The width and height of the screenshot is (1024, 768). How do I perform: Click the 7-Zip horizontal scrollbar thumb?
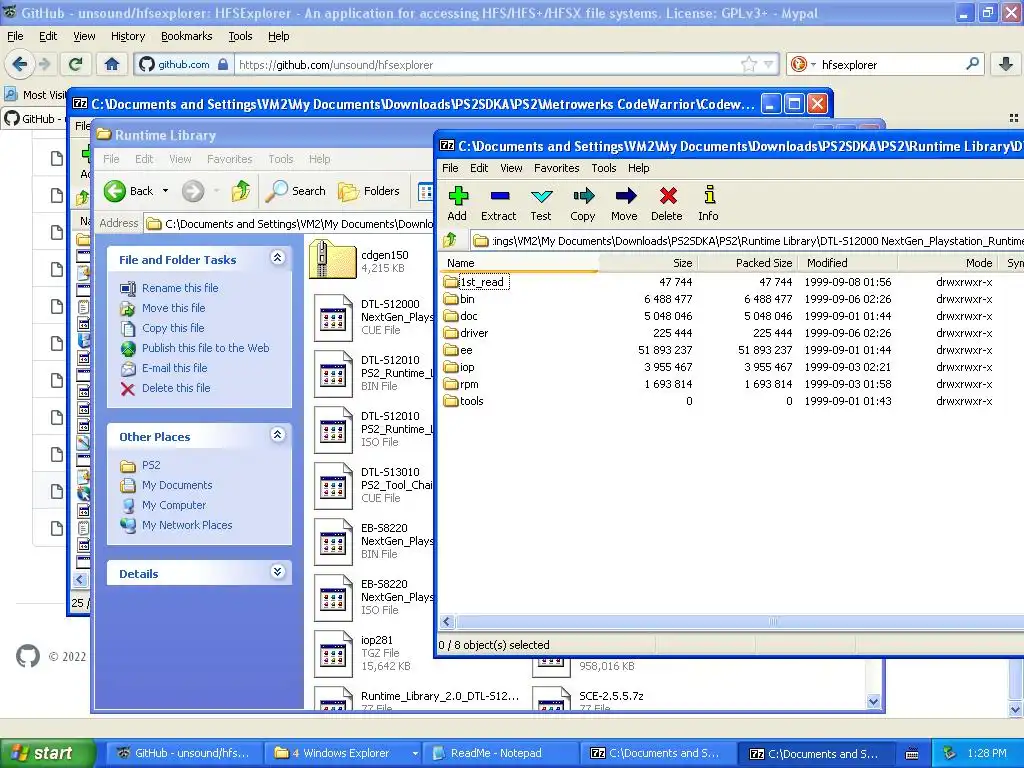pos(774,621)
